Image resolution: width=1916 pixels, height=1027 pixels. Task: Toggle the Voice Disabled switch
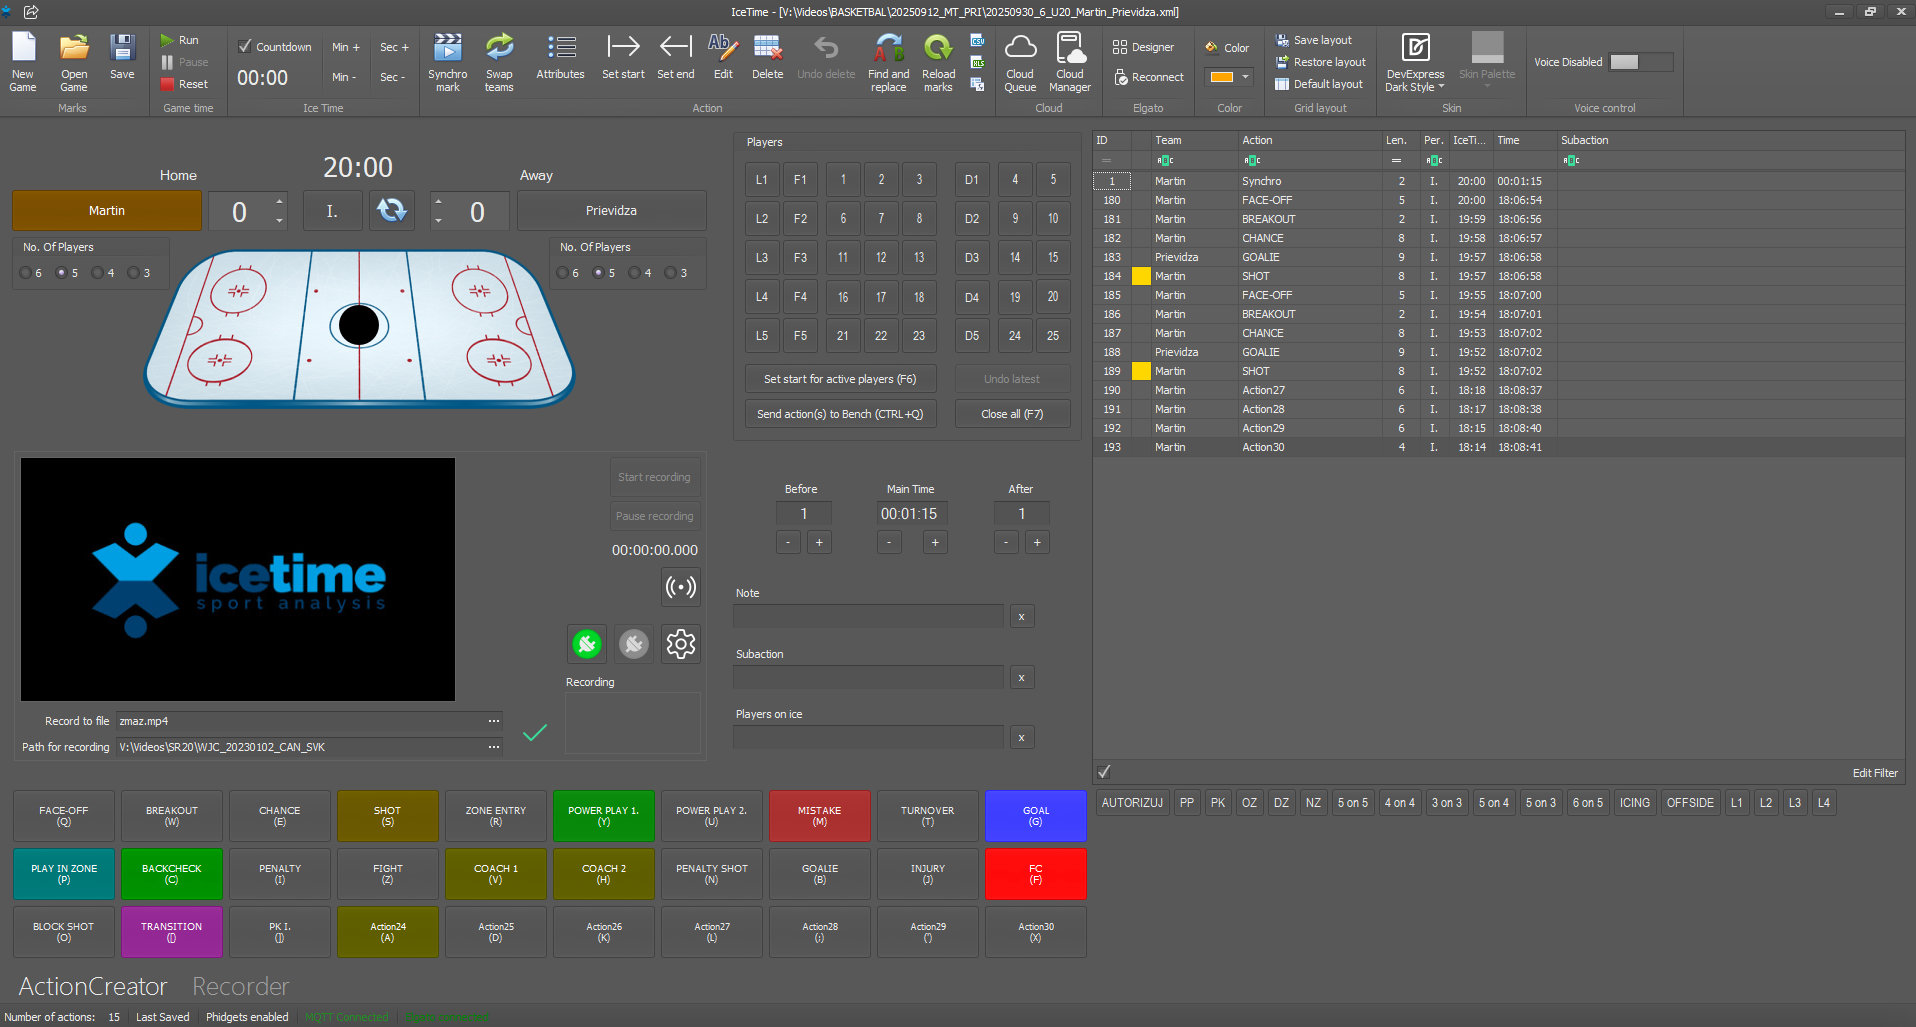coord(1640,61)
